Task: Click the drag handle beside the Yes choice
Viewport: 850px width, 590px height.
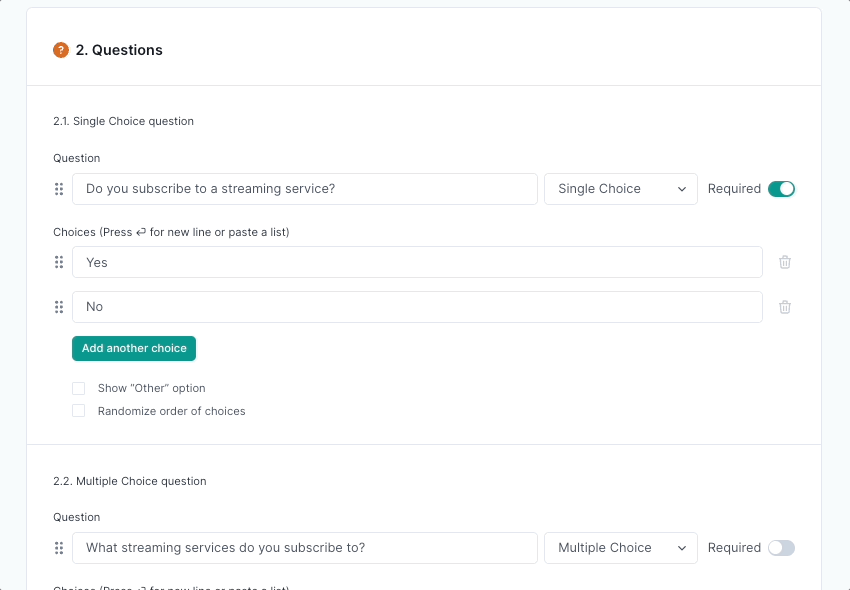Action: point(59,262)
